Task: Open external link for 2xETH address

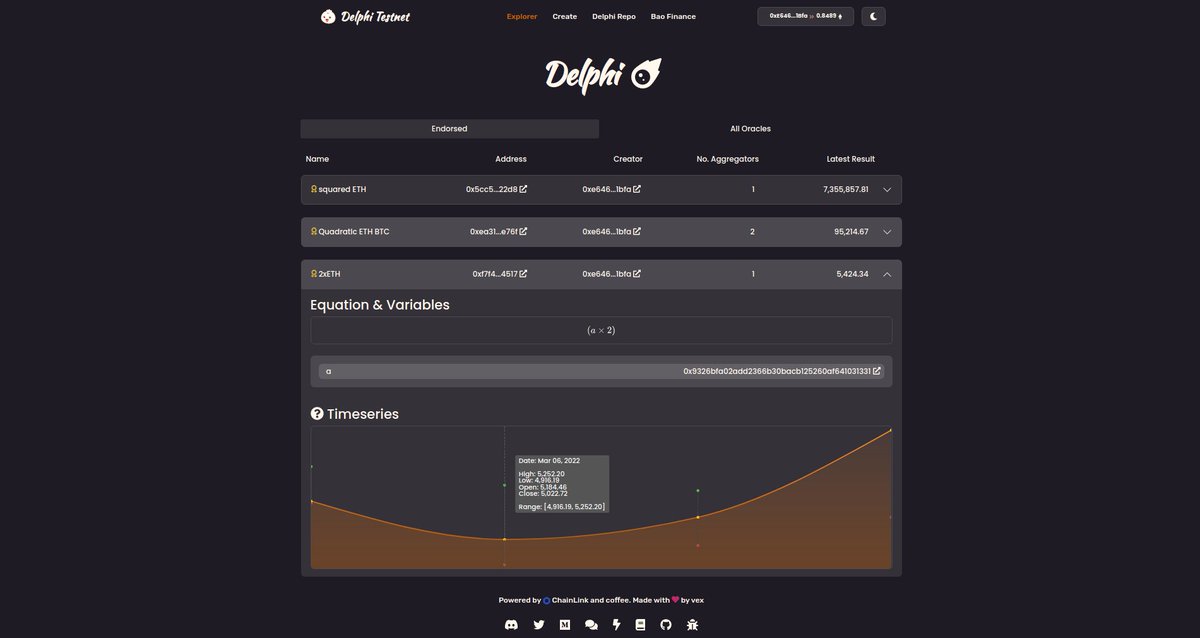Action: [x=523, y=273]
